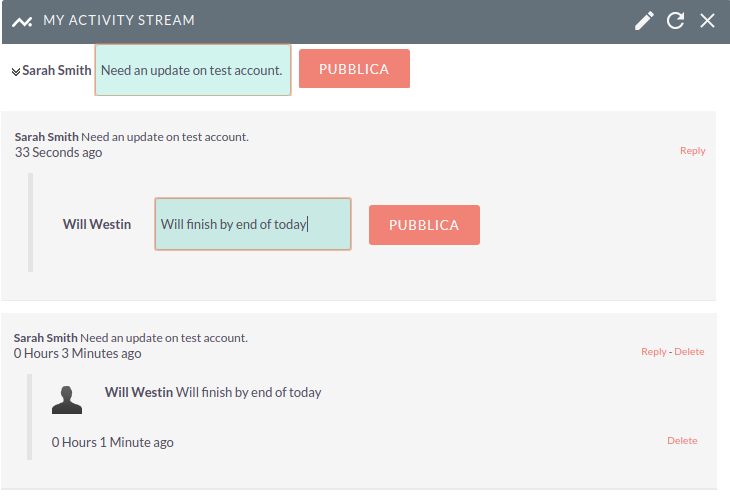Open Sarah Smith's name on 33 Seconds post
The image size is (730, 500).
(x=46, y=137)
